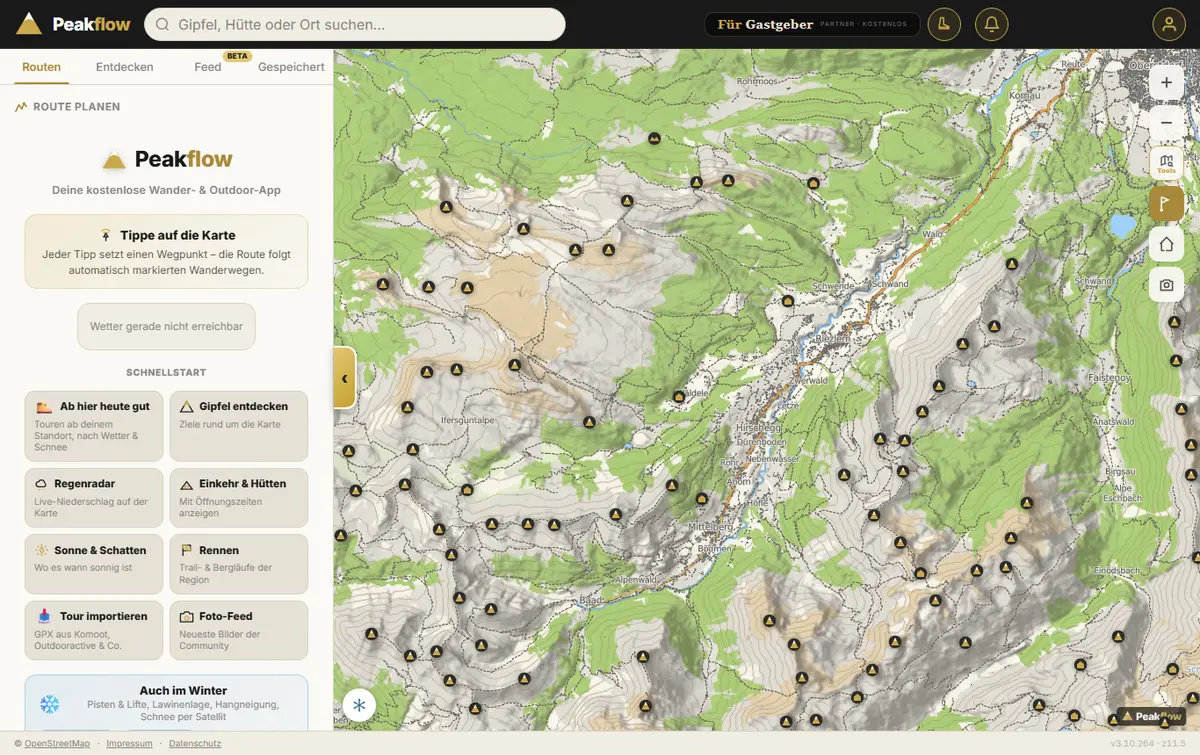The width and height of the screenshot is (1200, 755).
Task: Open the Foto-Feed card
Action: pos(238,630)
